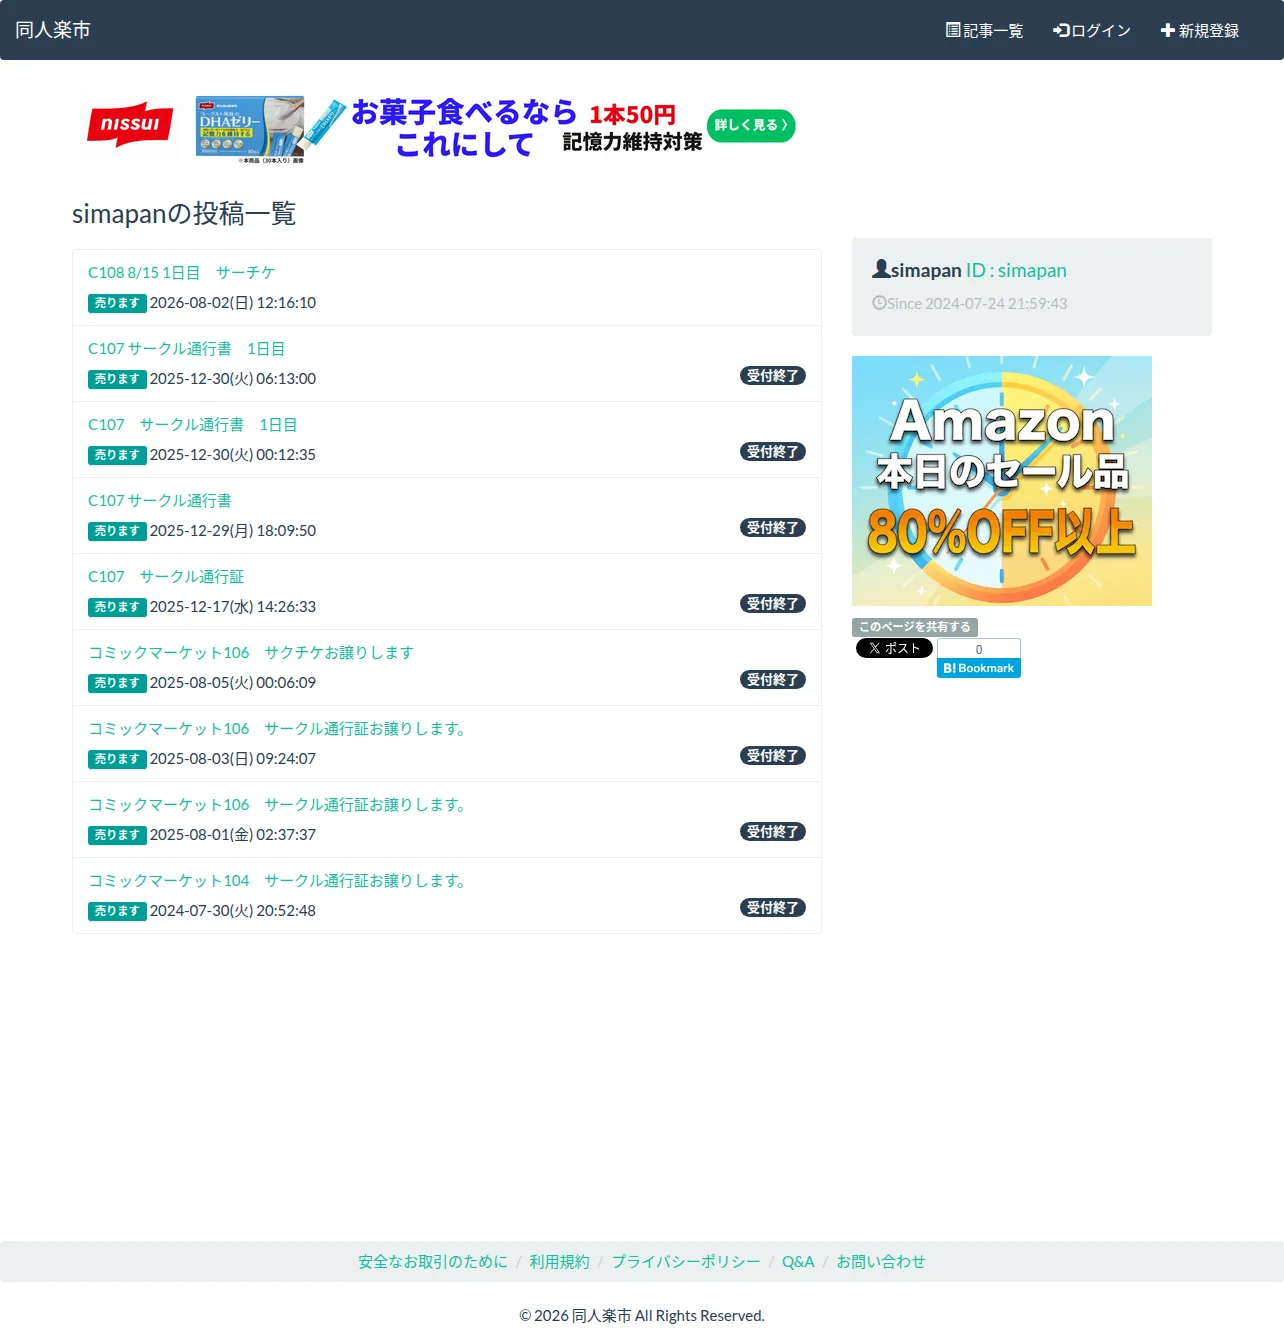Open the 記事一覧 article list menu
This screenshot has width=1284, height=1328.
click(x=984, y=30)
